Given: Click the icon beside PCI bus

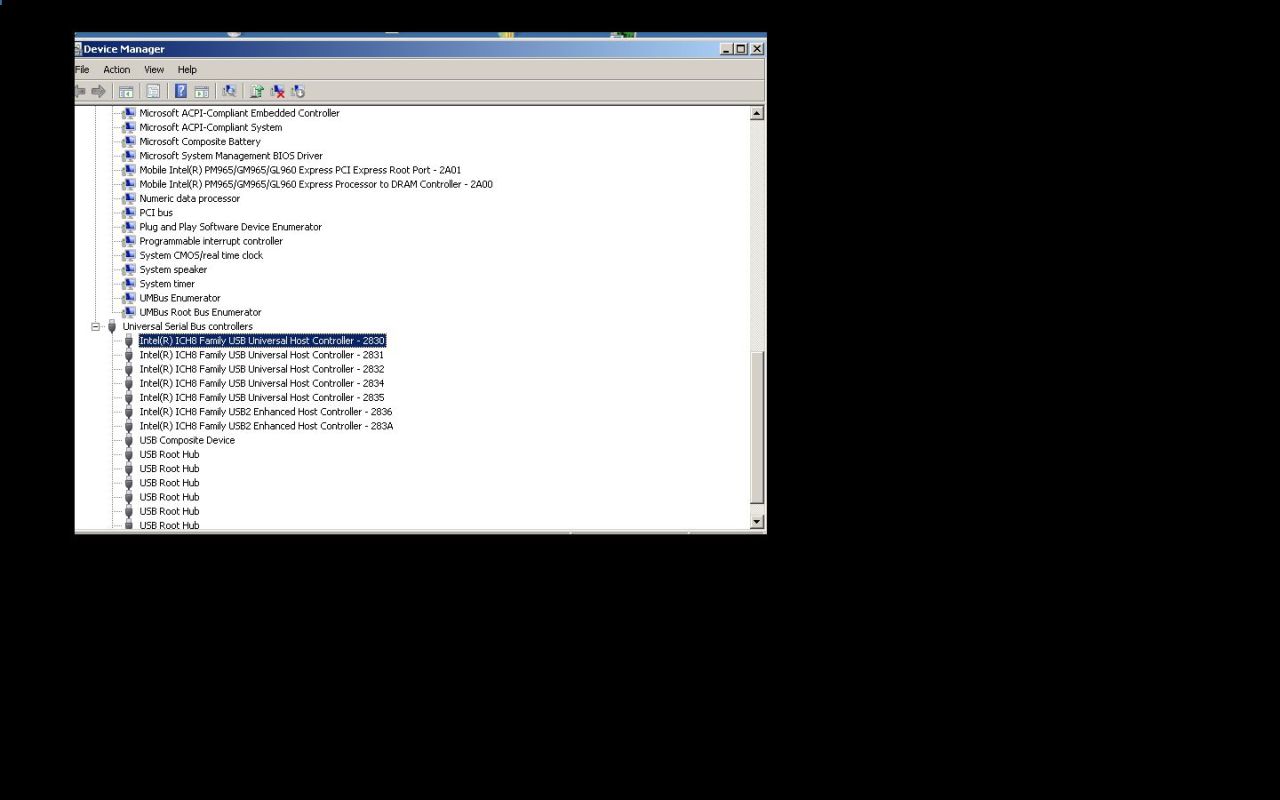Looking at the screenshot, I should click(x=128, y=213).
